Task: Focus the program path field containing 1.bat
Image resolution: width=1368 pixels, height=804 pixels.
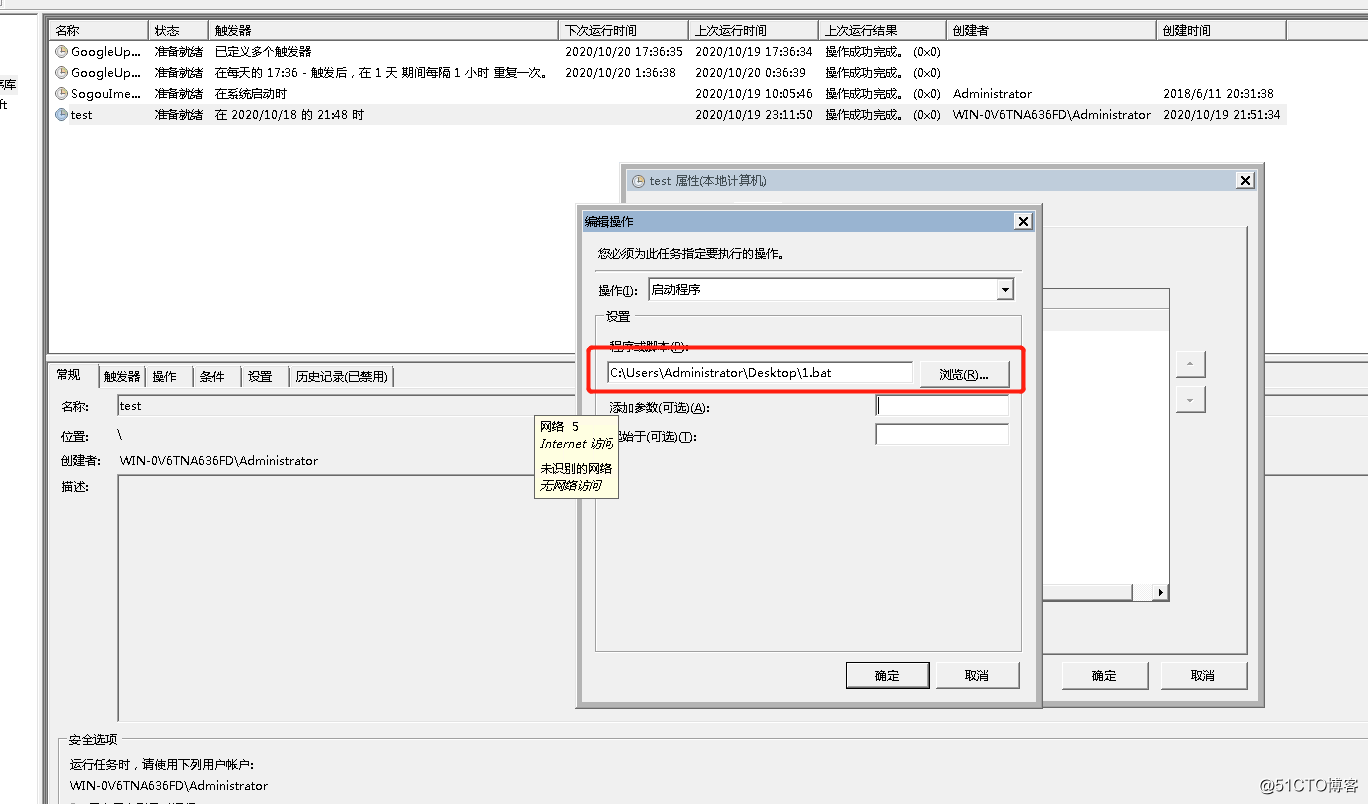Action: [x=759, y=373]
